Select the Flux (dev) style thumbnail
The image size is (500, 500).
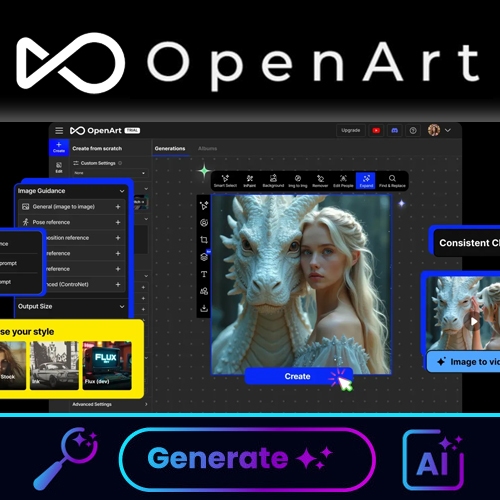click(x=107, y=365)
